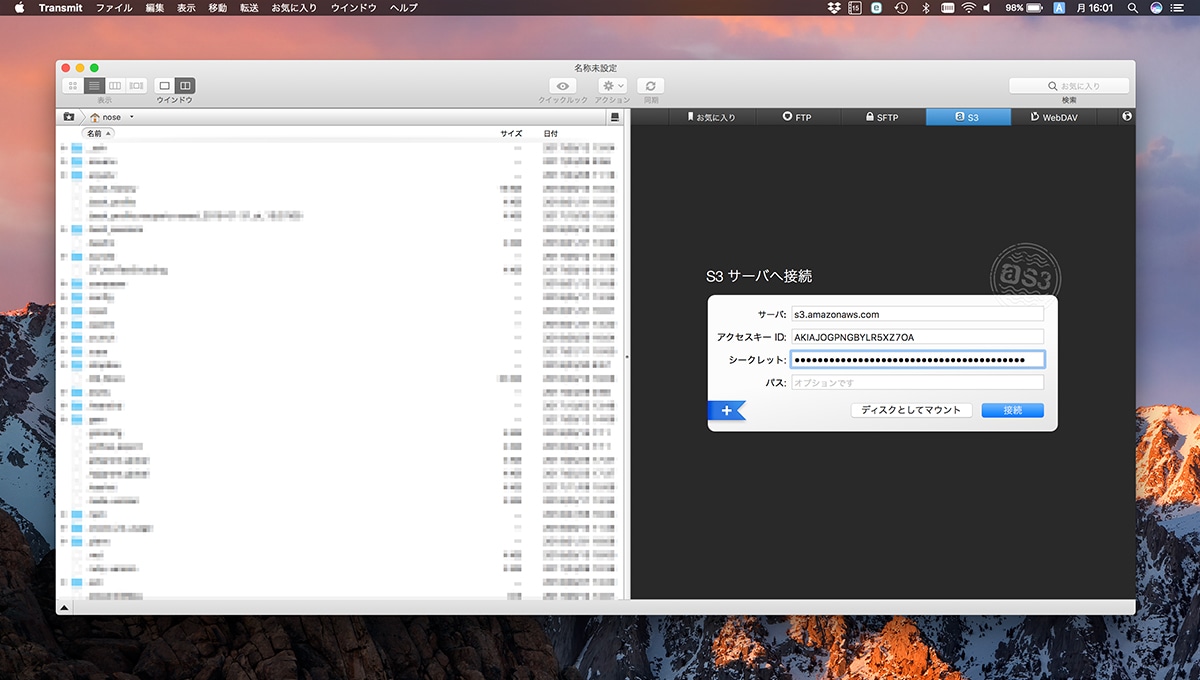Open the favorites folder icon in path bar
Viewport: 1200px width, 680px height.
(69, 117)
